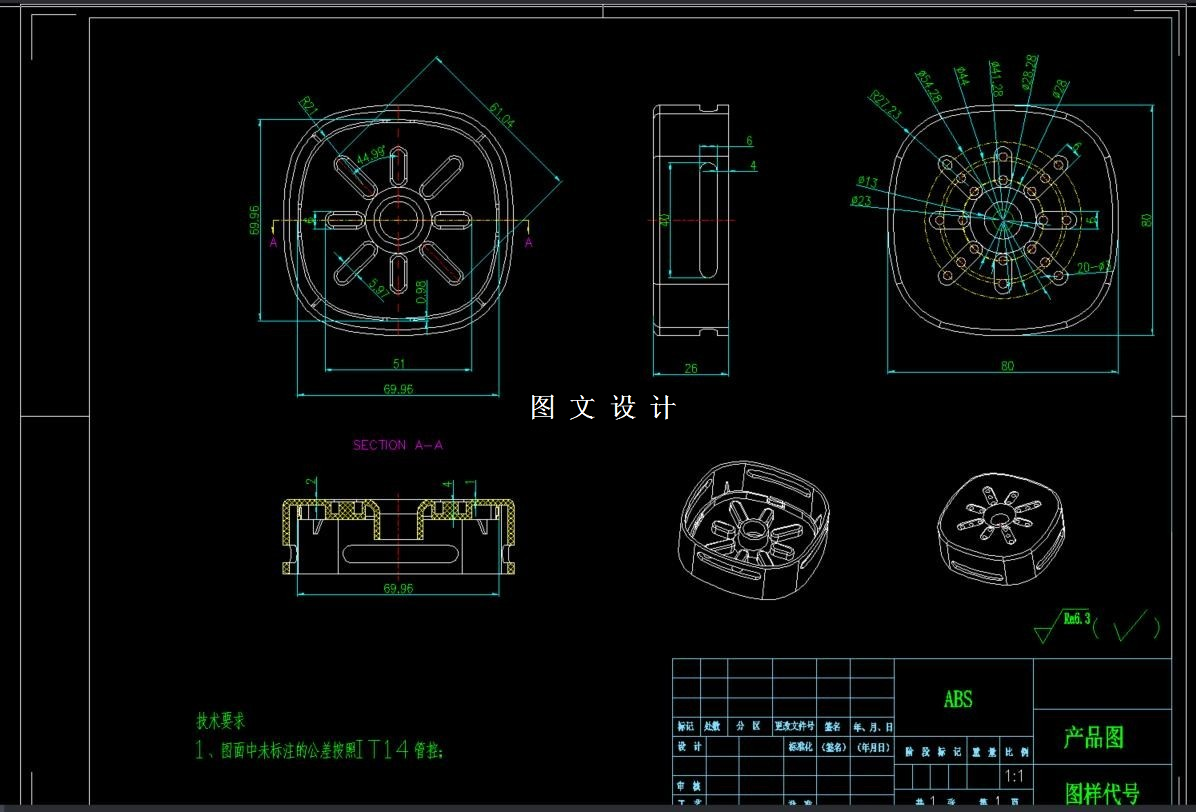Click the 5.97 slot dimension
The image size is (1196, 812).
(x=378, y=287)
